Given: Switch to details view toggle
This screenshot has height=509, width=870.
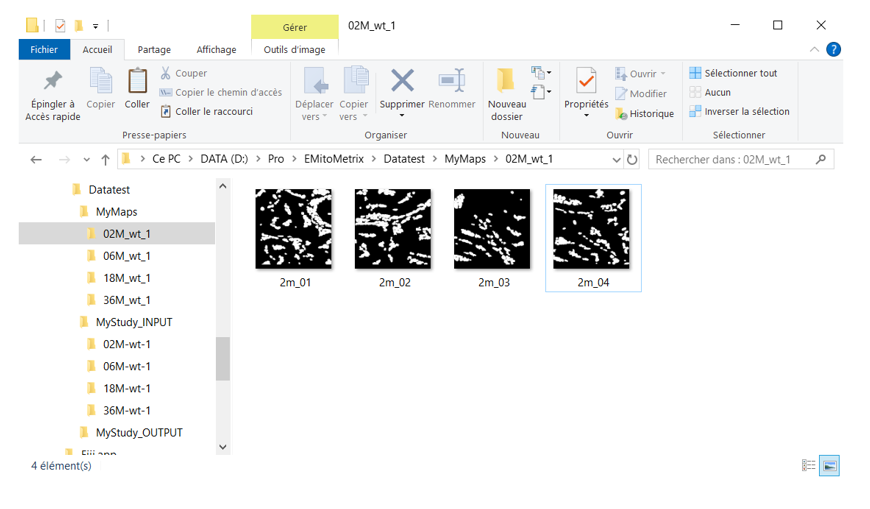Looking at the screenshot, I should pyautogui.click(x=809, y=466).
